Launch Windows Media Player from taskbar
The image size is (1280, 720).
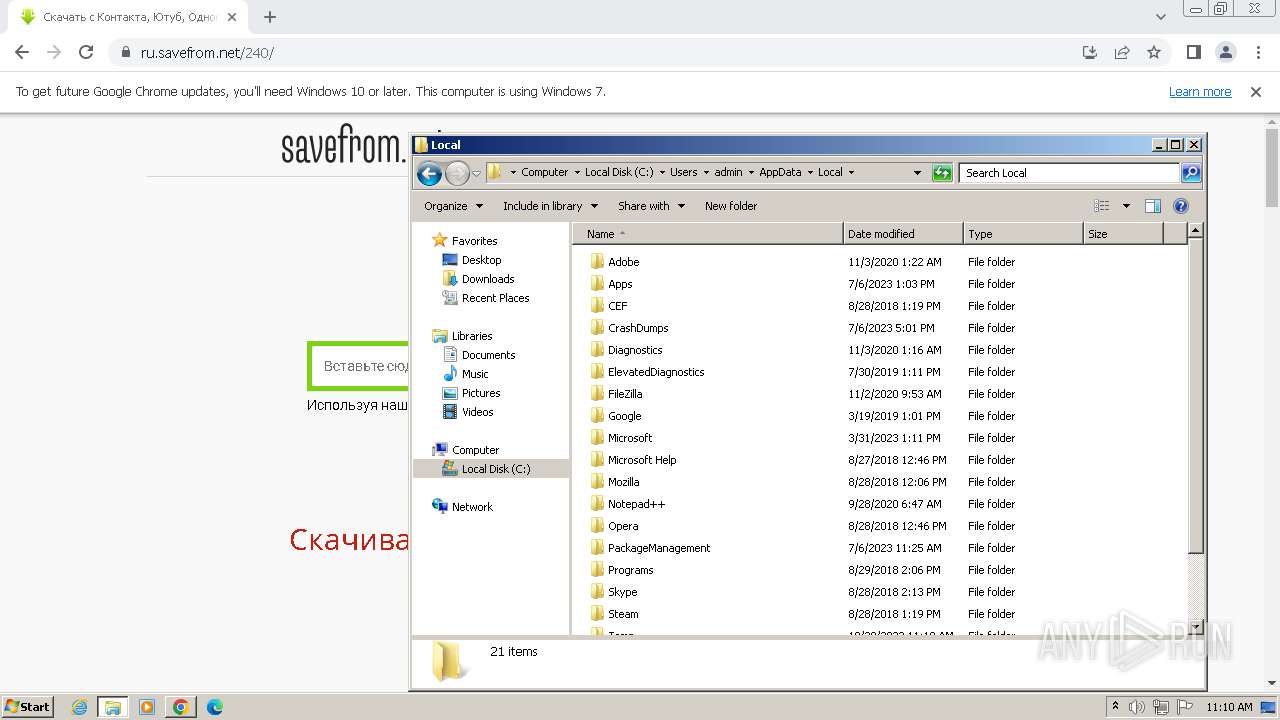(147, 707)
